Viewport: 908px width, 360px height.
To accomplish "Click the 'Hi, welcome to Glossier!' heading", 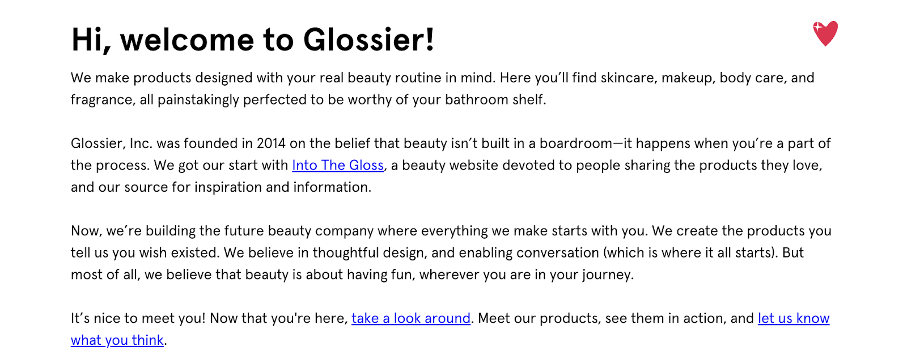I will [x=252, y=40].
